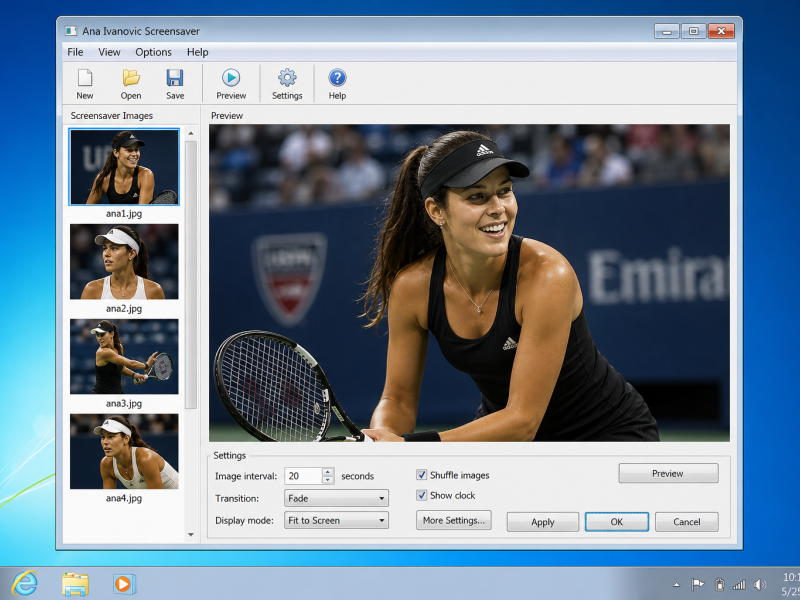Image resolution: width=800 pixels, height=600 pixels.
Task: Expand the Transition dropdown showing Fade
Action: 336,498
